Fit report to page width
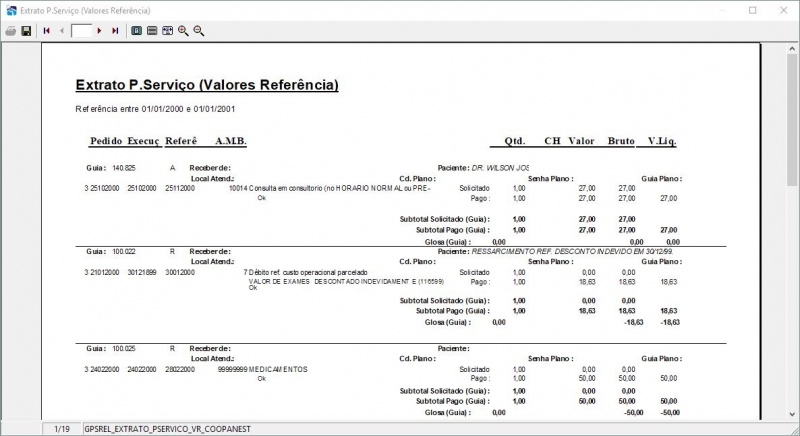Image resolution: width=800 pixels, height=436 pixels. point(167,31)
